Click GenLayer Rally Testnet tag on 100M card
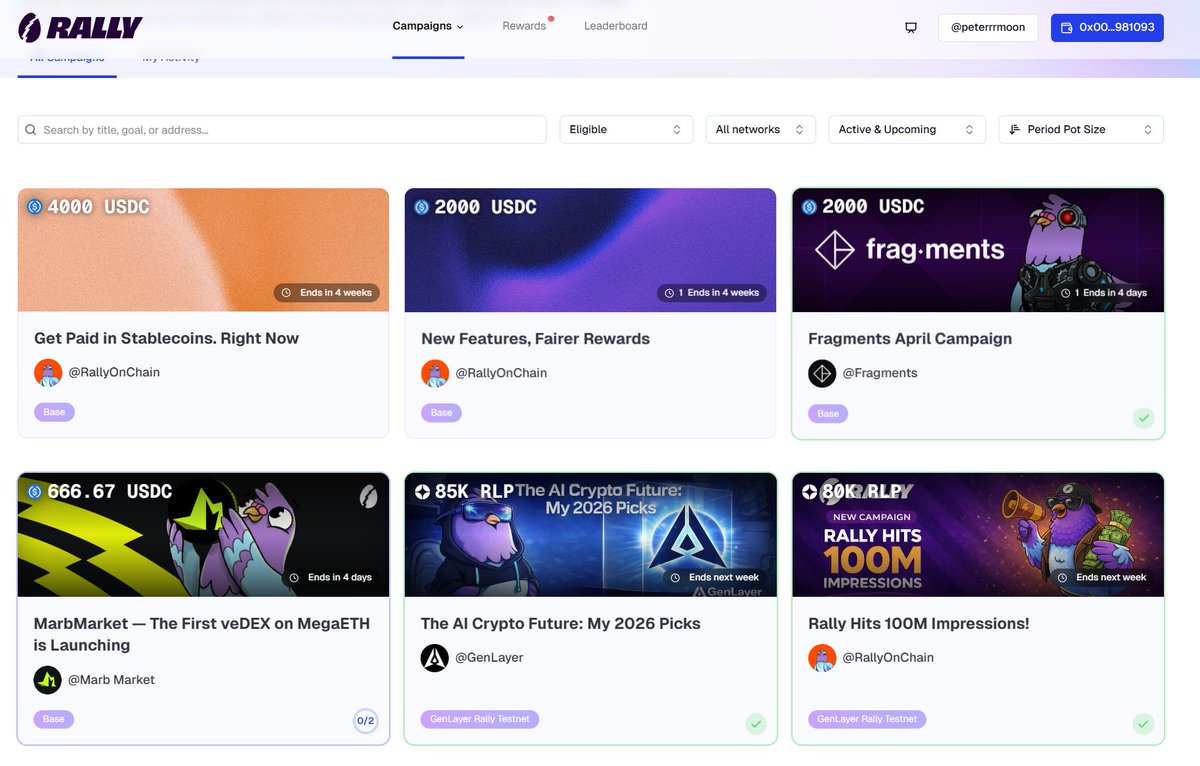This screenshot has height=766, width=1200. (867, 719)
